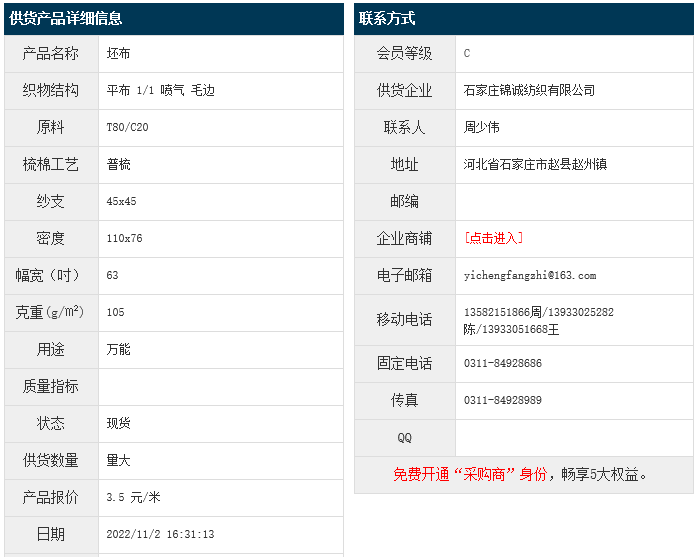Click the 供货产品详细信息 header
The height and width of the screenshot is (557, 697).
point(66,18)
